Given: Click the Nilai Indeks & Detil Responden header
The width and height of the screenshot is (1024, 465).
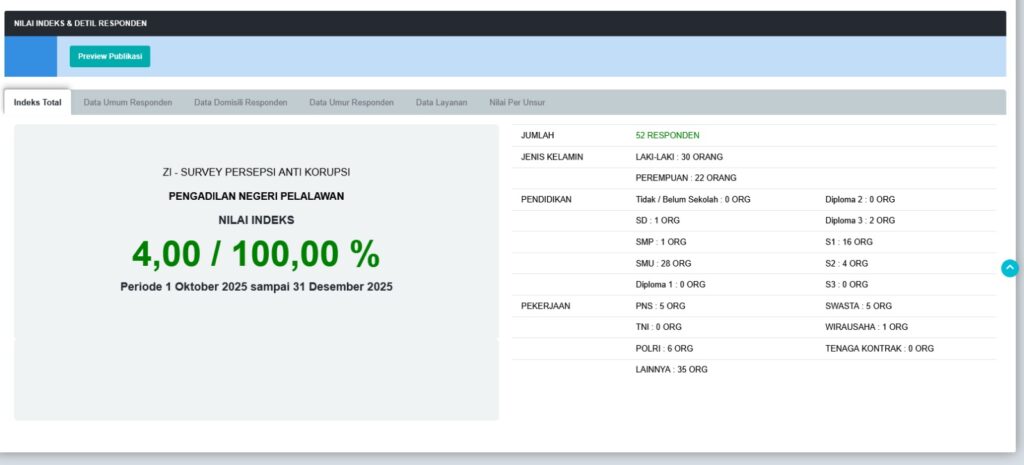Looking at the screenshot, I should (81, 23).
